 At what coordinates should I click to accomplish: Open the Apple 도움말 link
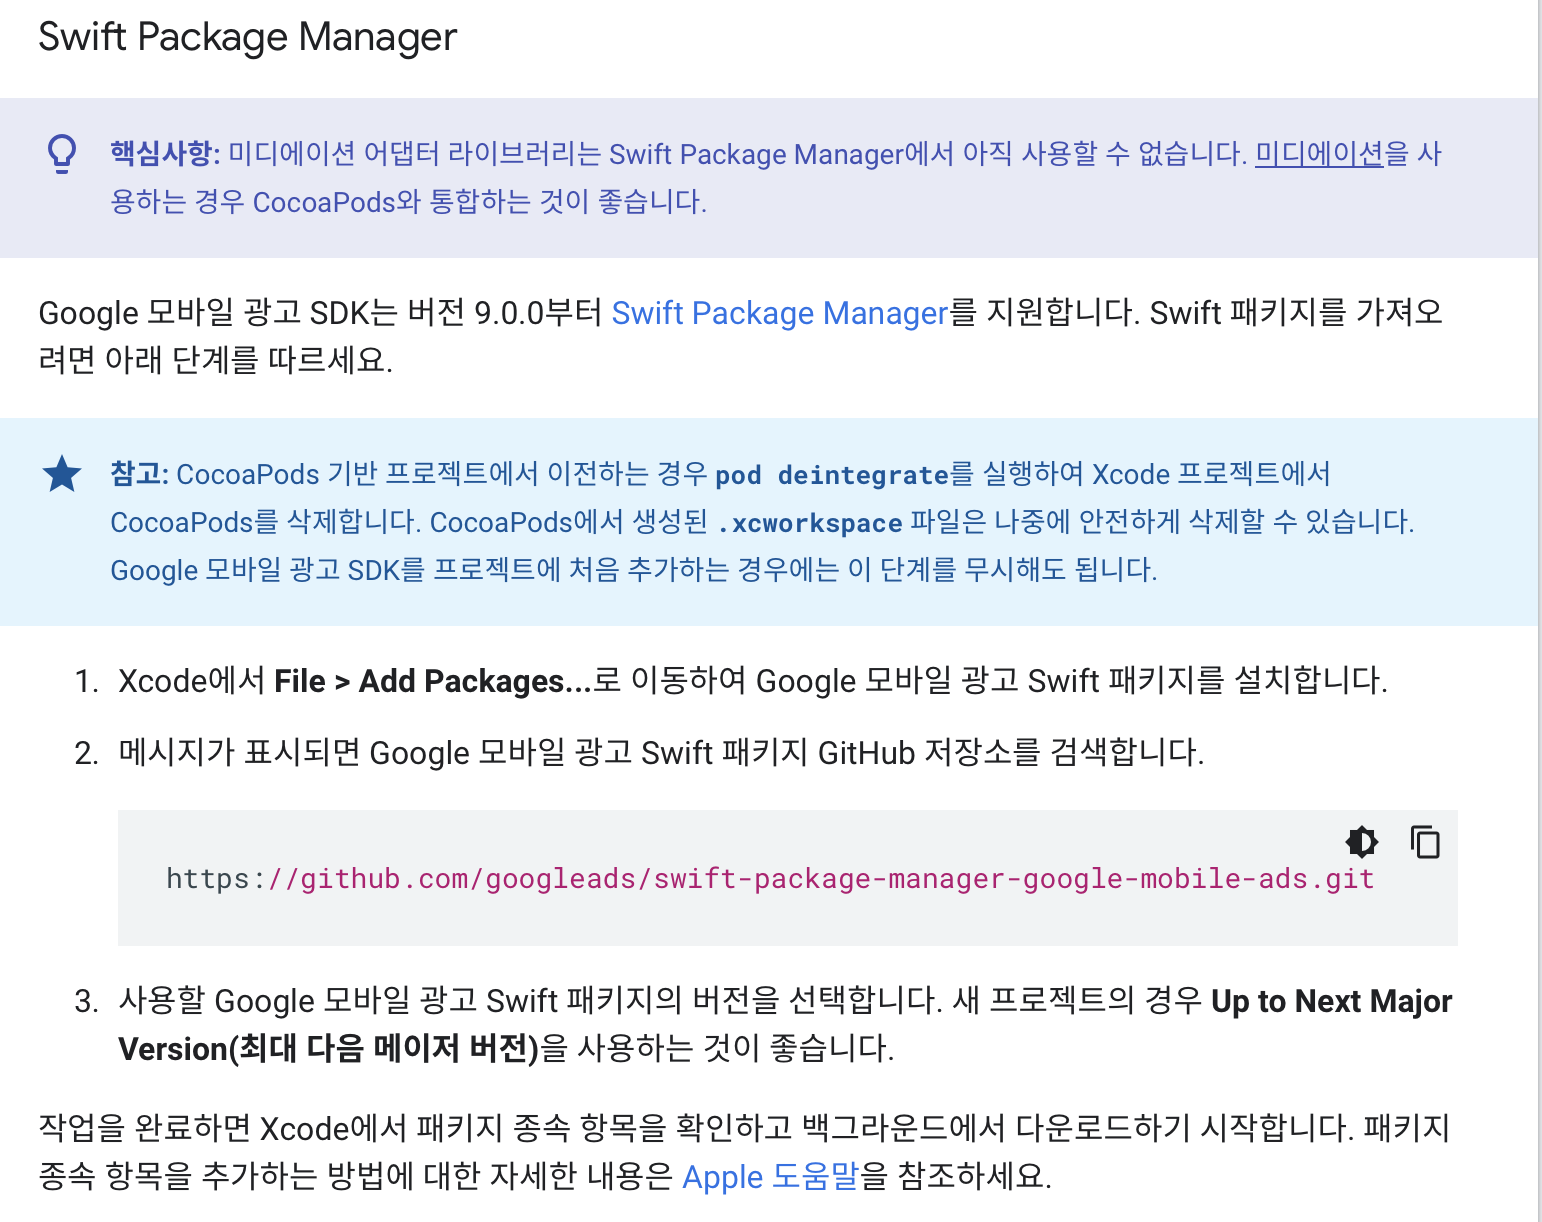770,1176
